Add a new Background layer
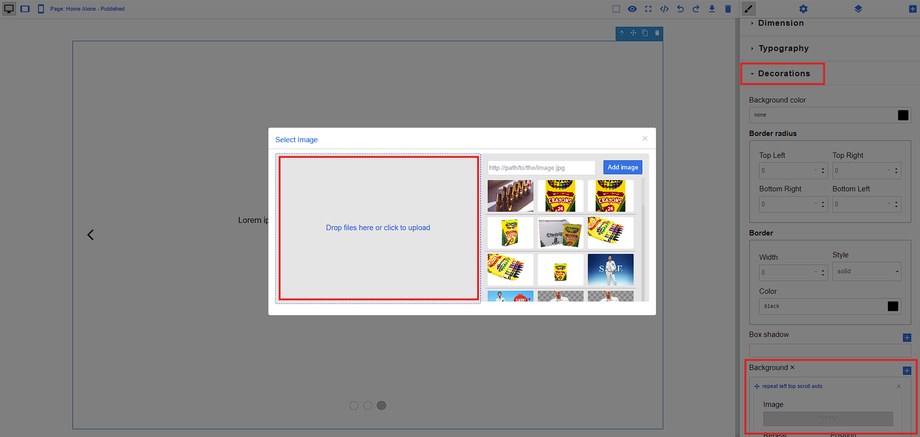 [907, 371]
